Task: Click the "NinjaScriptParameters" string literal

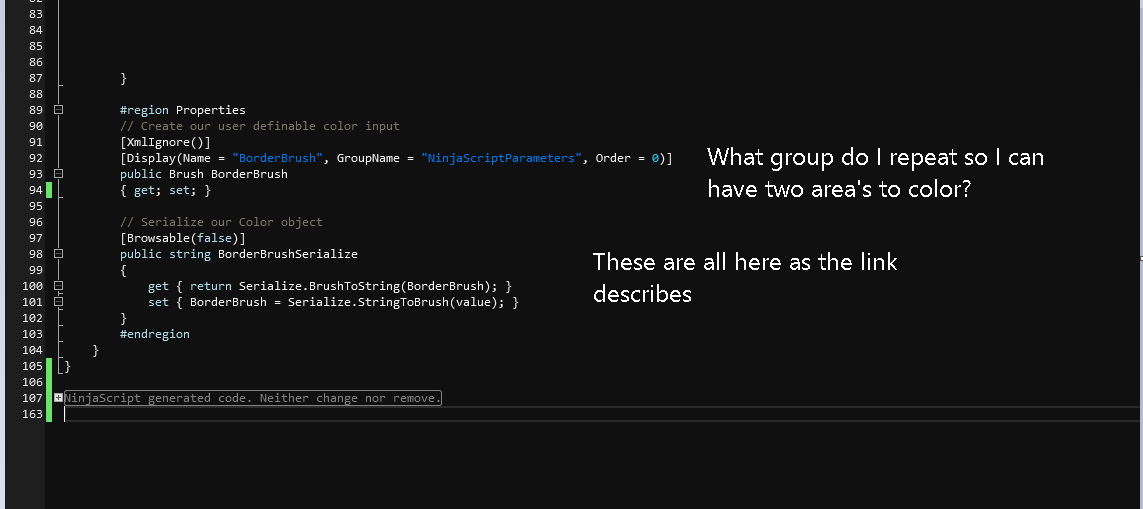Action: point(502,158)
